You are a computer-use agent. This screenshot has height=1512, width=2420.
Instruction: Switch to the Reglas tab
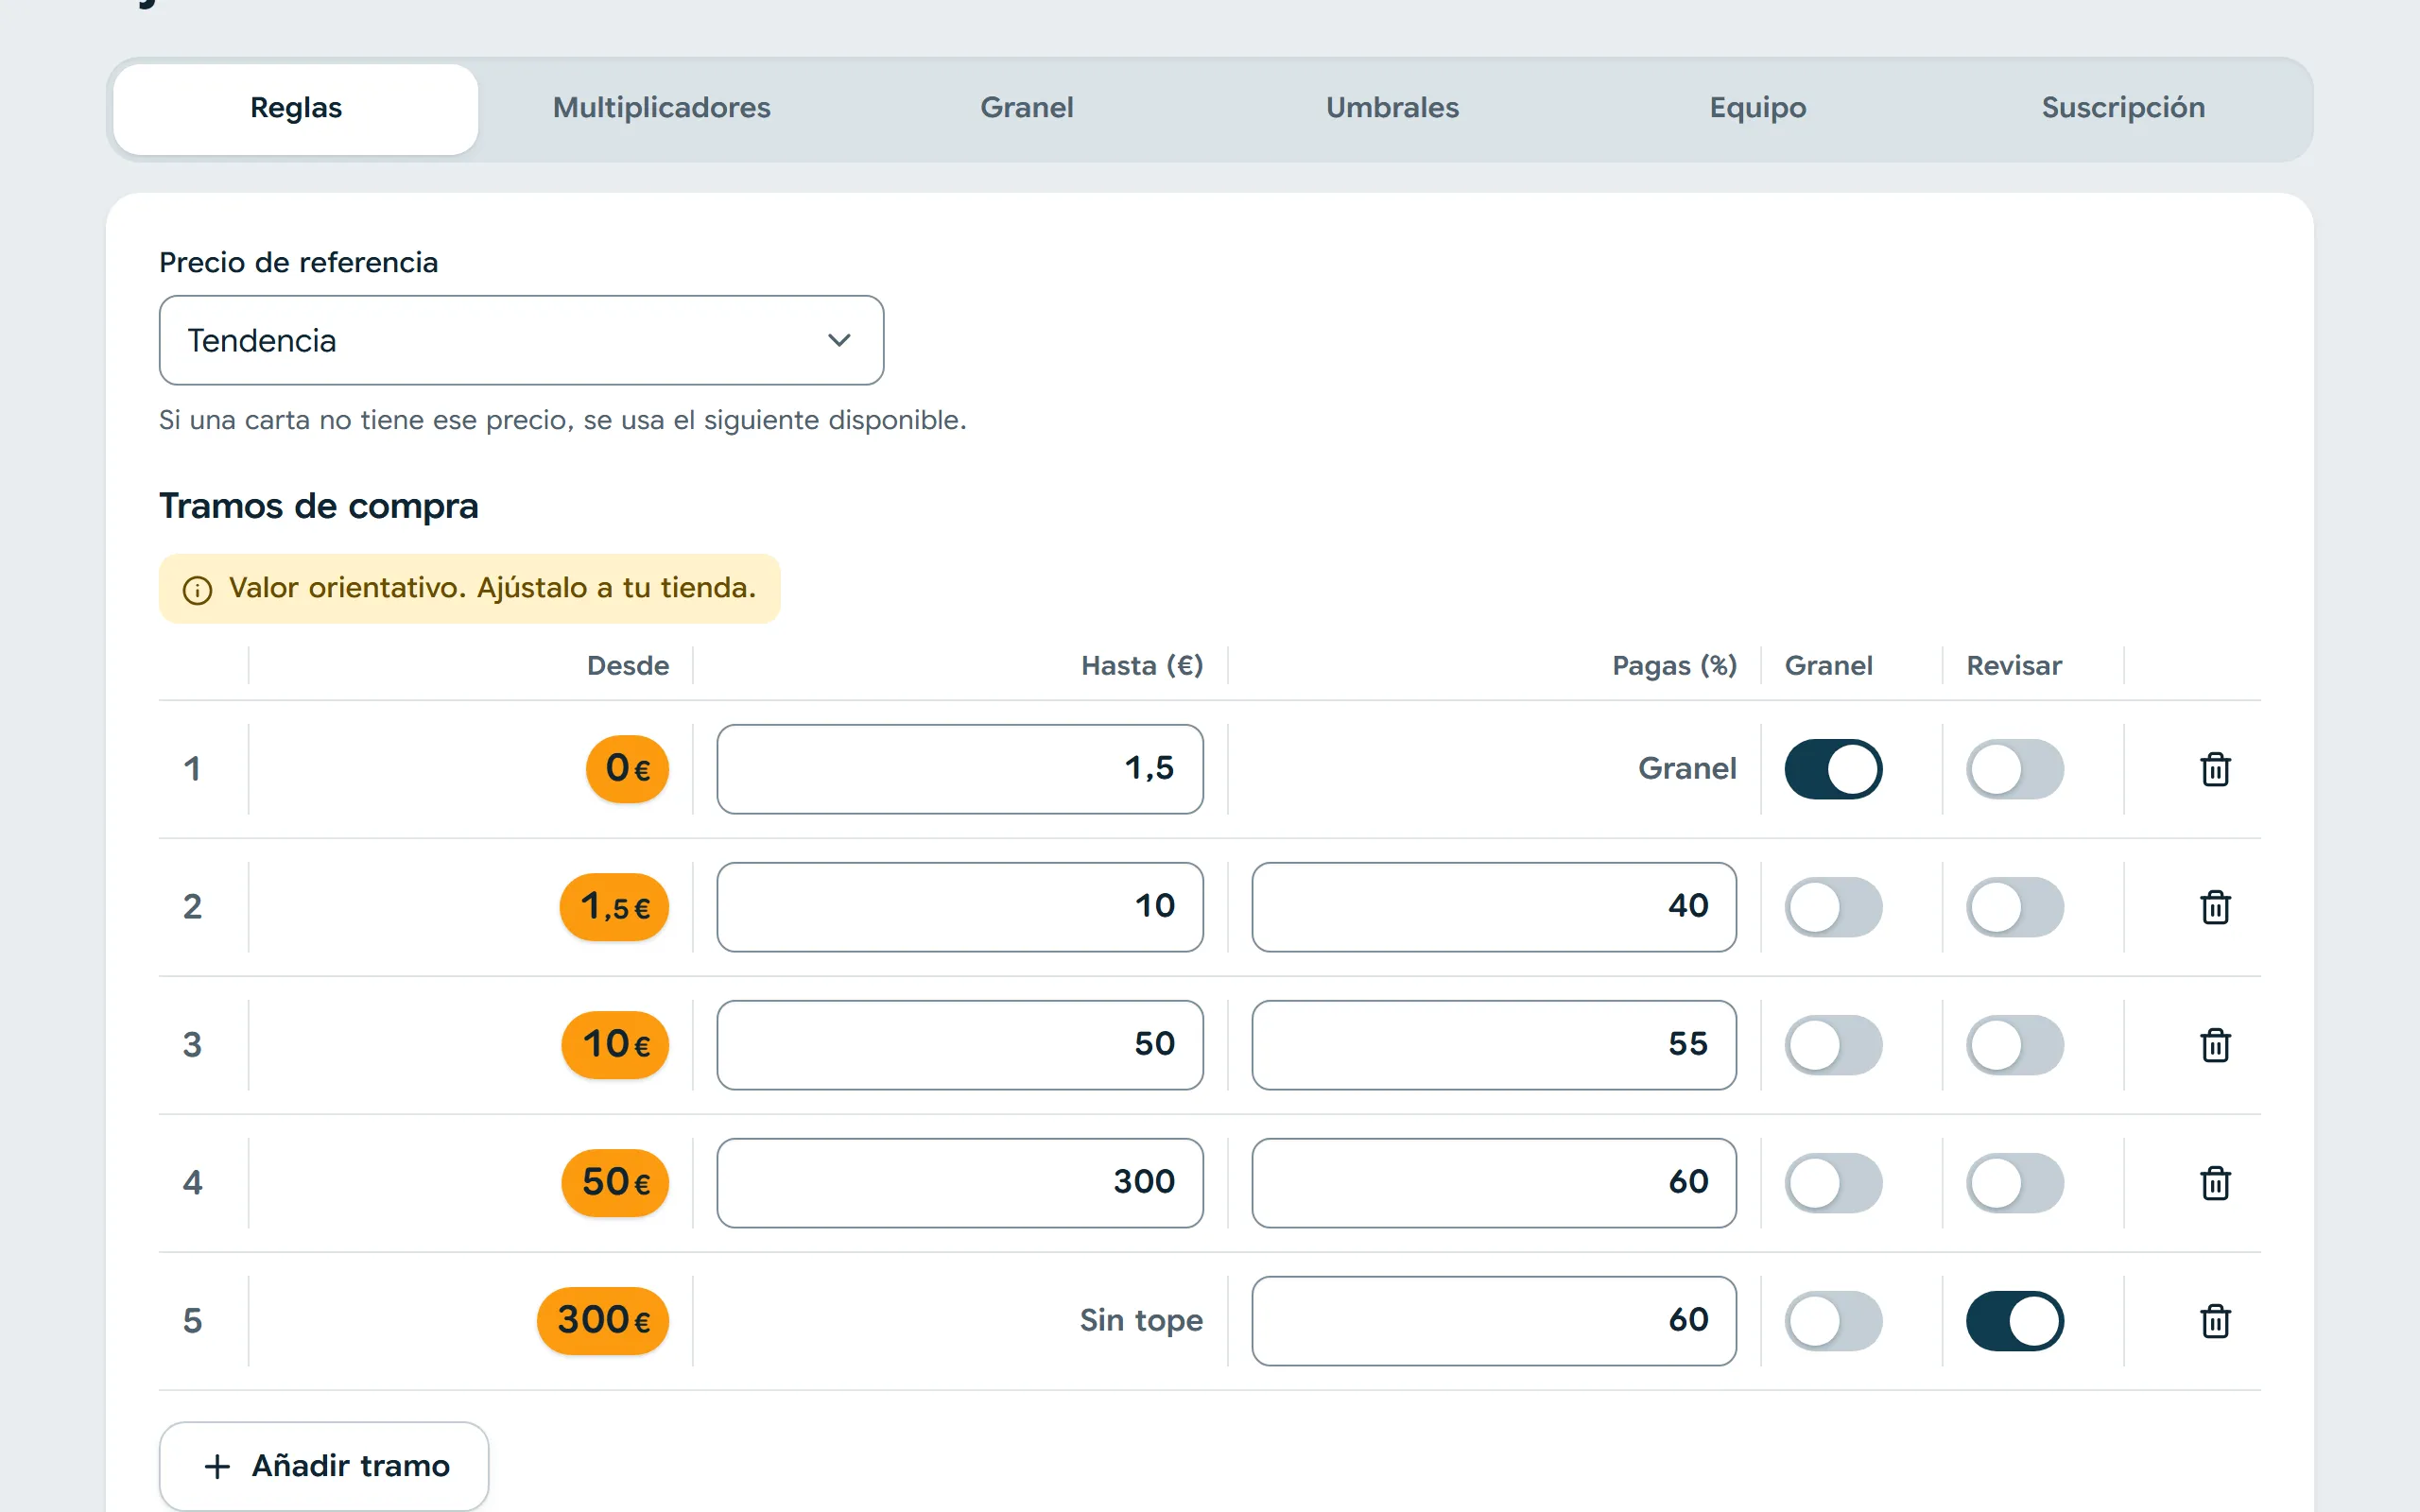click(x=296, y=109)
